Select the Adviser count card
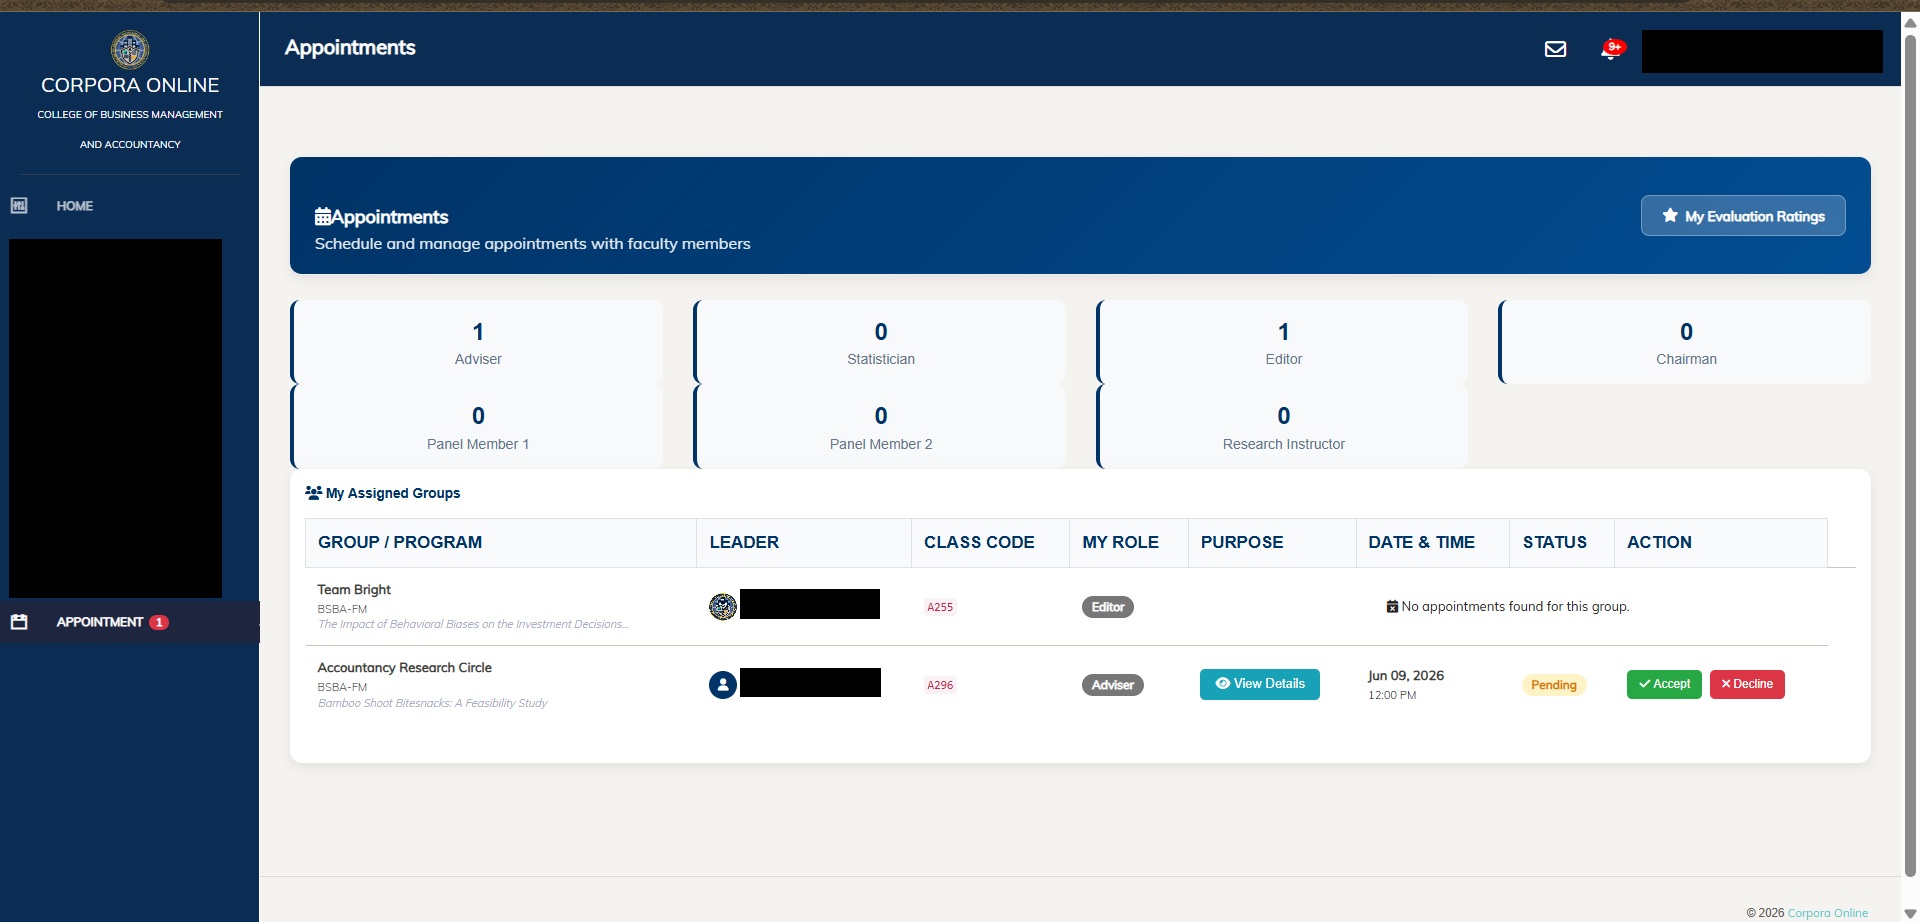 tap(477, 342)
